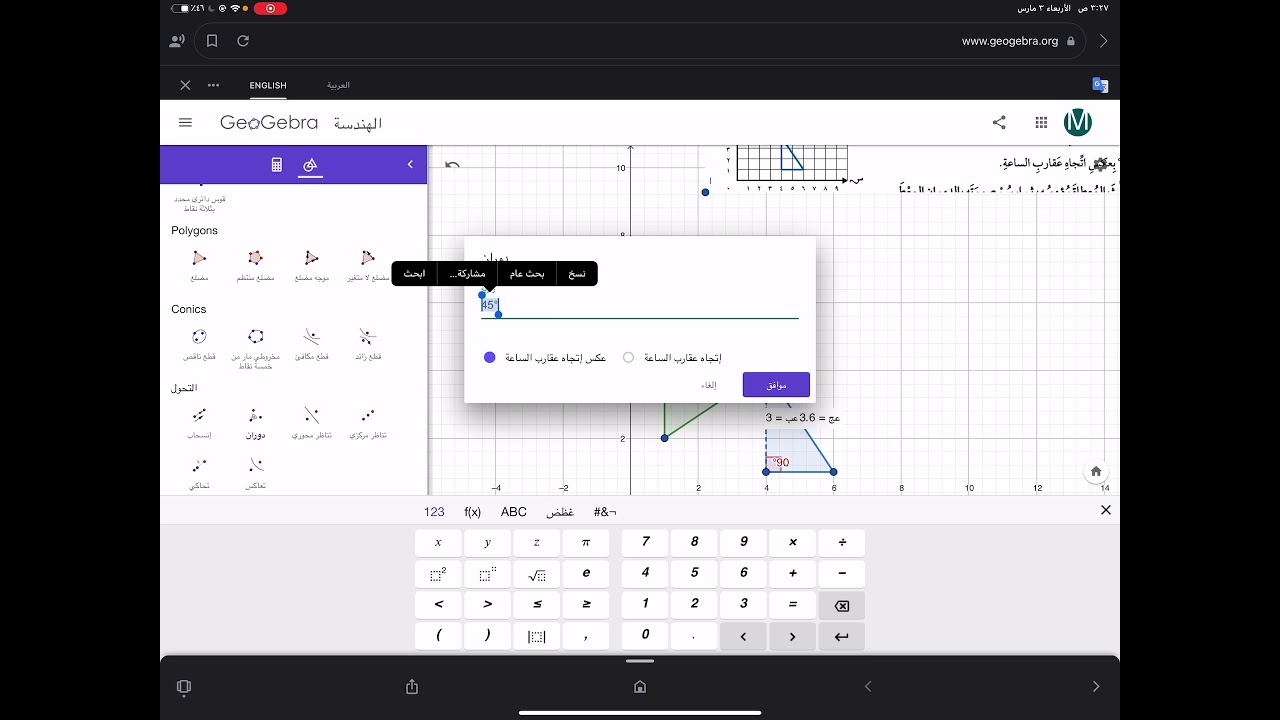Open the apps grid icon
1280x720 pixels.
tap(1041, 122)
